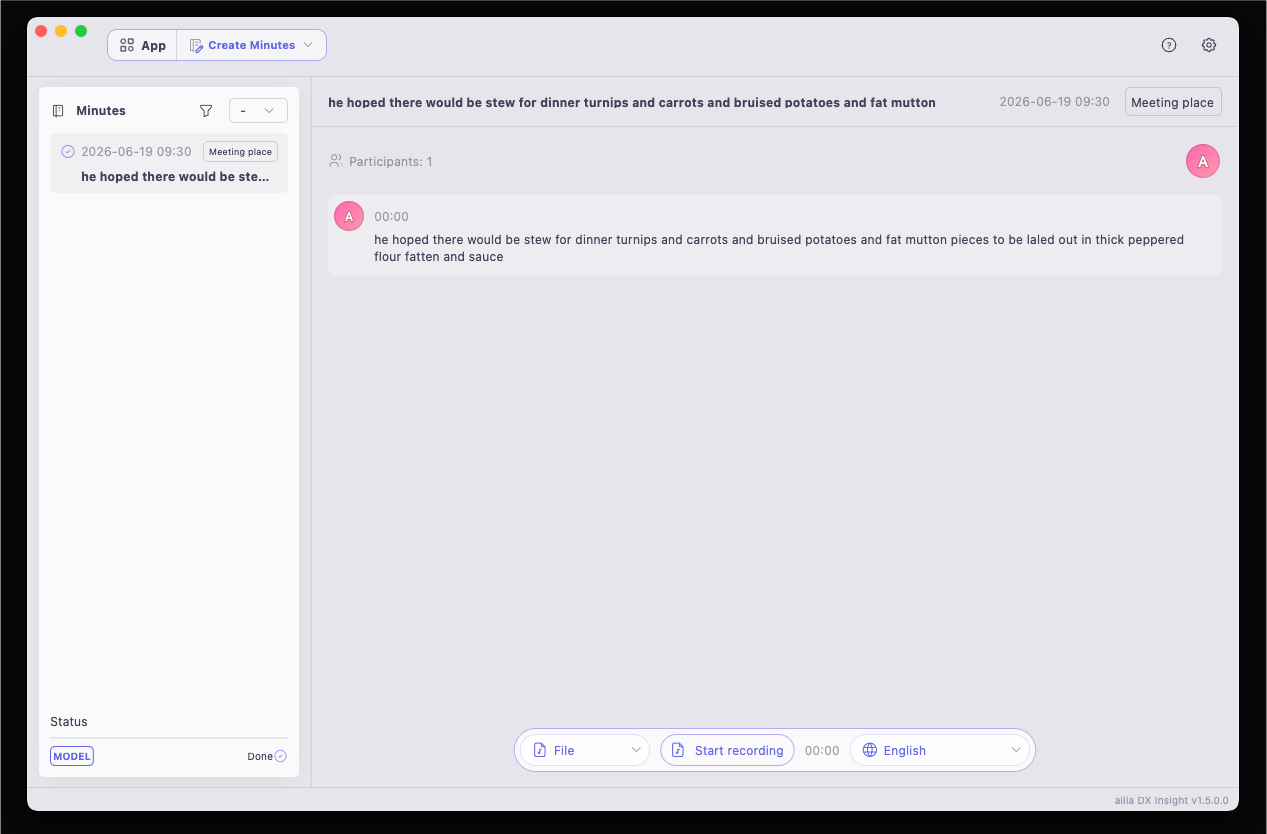1267x834 pixels.
Task: Click the participants people icon
Action: pyautogui.click(x=336, y=161)
